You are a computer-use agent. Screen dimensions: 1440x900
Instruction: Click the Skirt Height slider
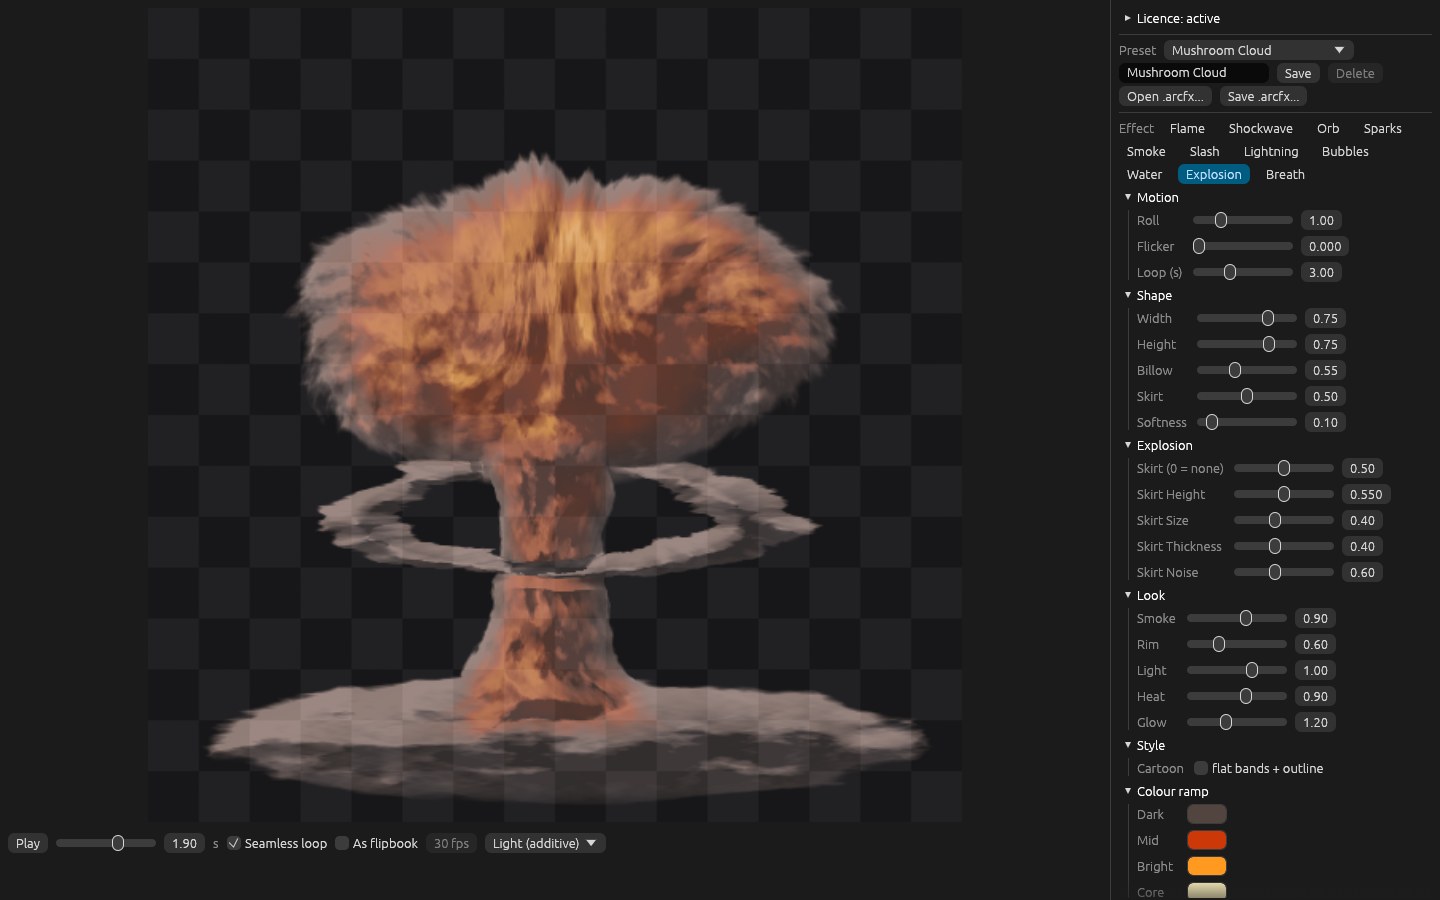point(1284,494)
